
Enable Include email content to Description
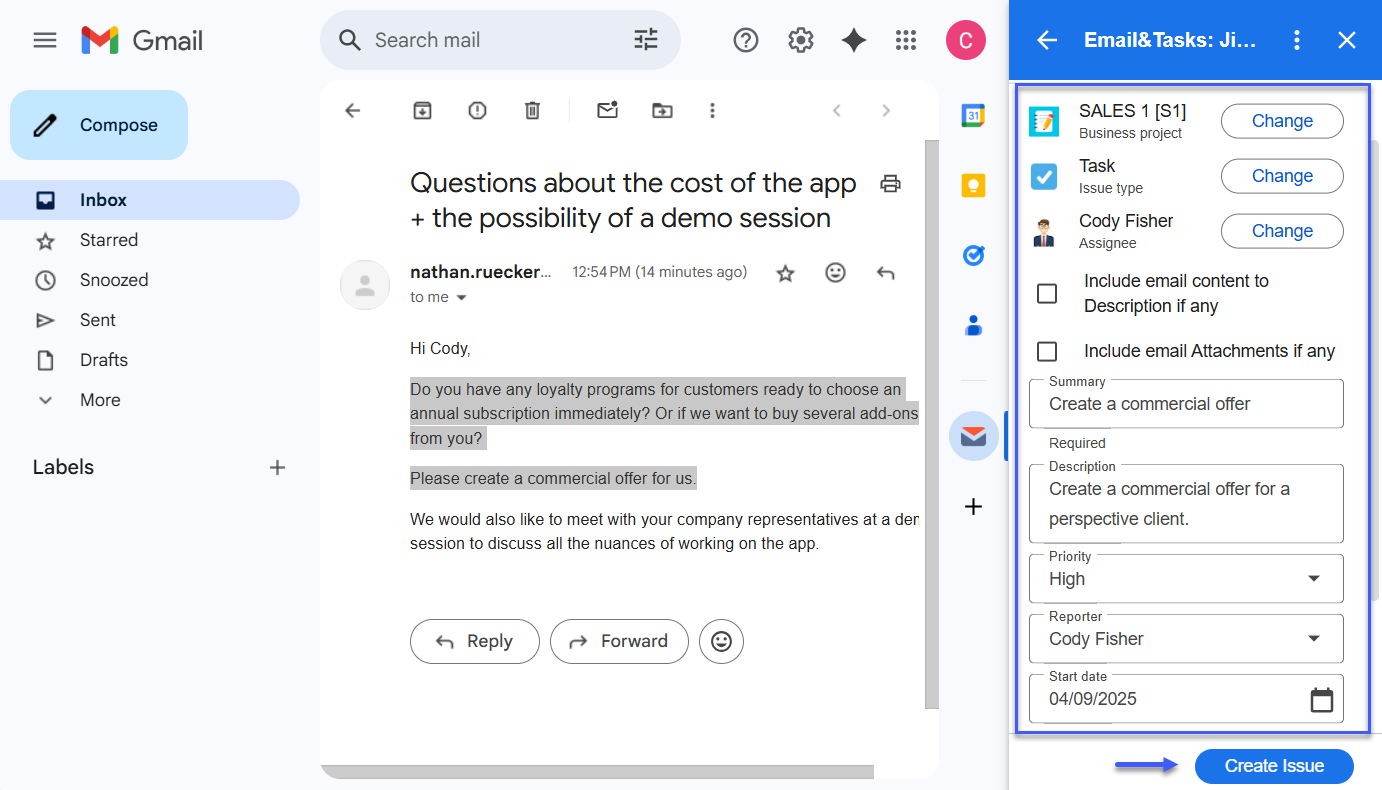tap(1047, 294)
